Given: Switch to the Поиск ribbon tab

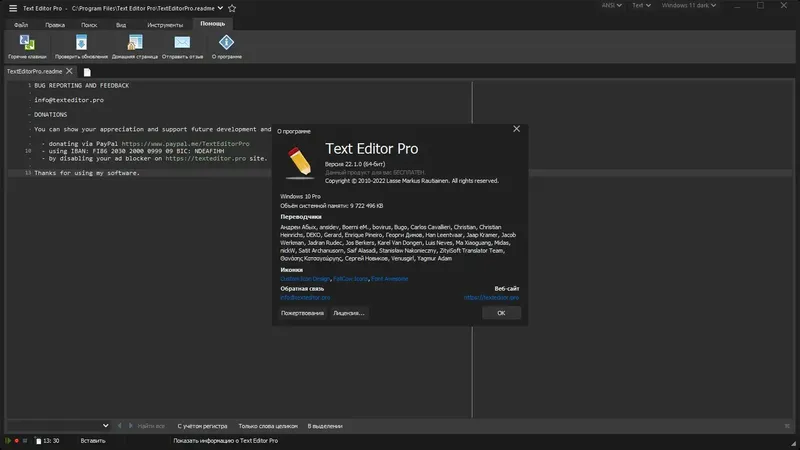Looking at the screenshot, I should pos(89,25).
